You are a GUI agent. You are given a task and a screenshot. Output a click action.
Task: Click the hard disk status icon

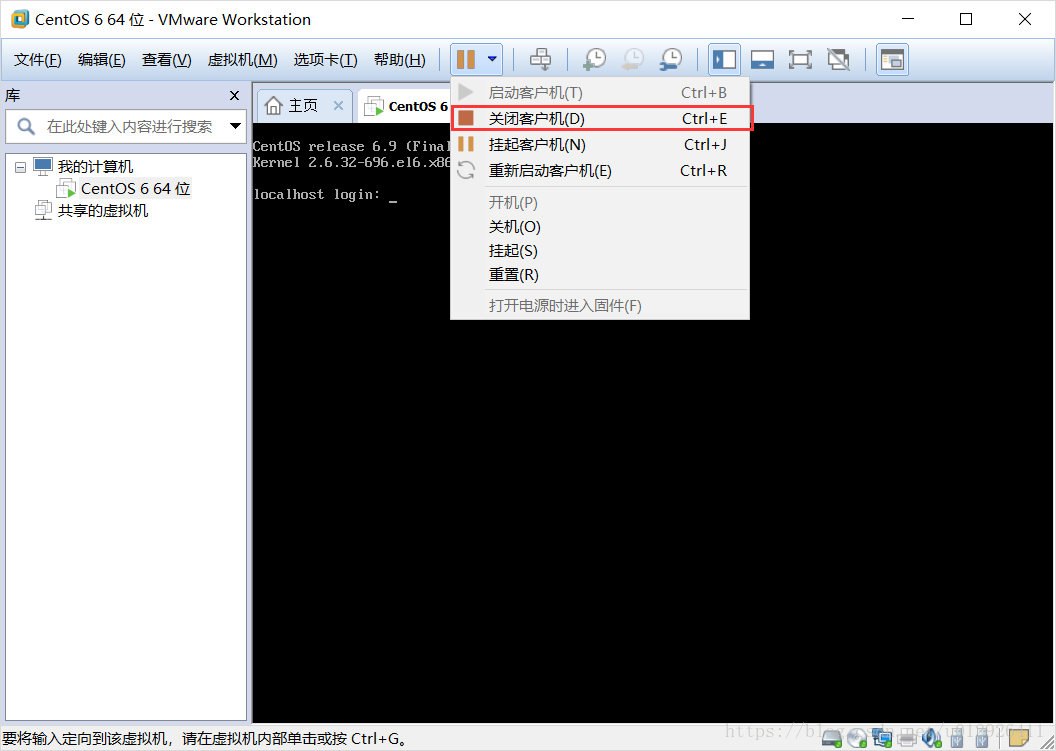coord(832,739)
